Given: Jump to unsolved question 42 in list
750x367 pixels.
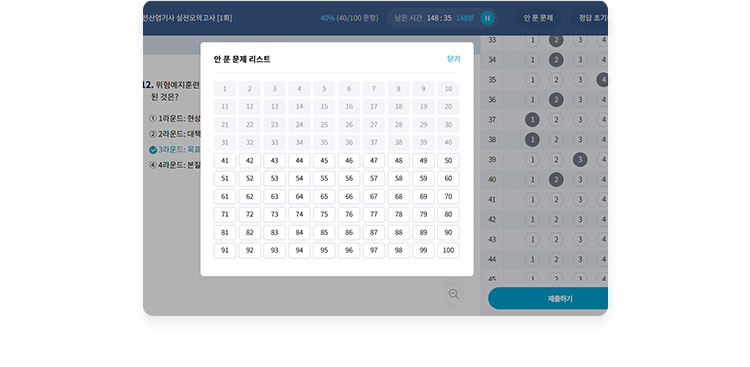Looking at the screenshot, I should pos(250,161).
